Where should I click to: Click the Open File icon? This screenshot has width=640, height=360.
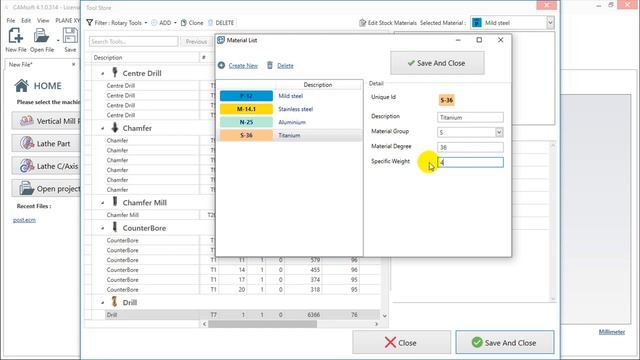[41, 36]
